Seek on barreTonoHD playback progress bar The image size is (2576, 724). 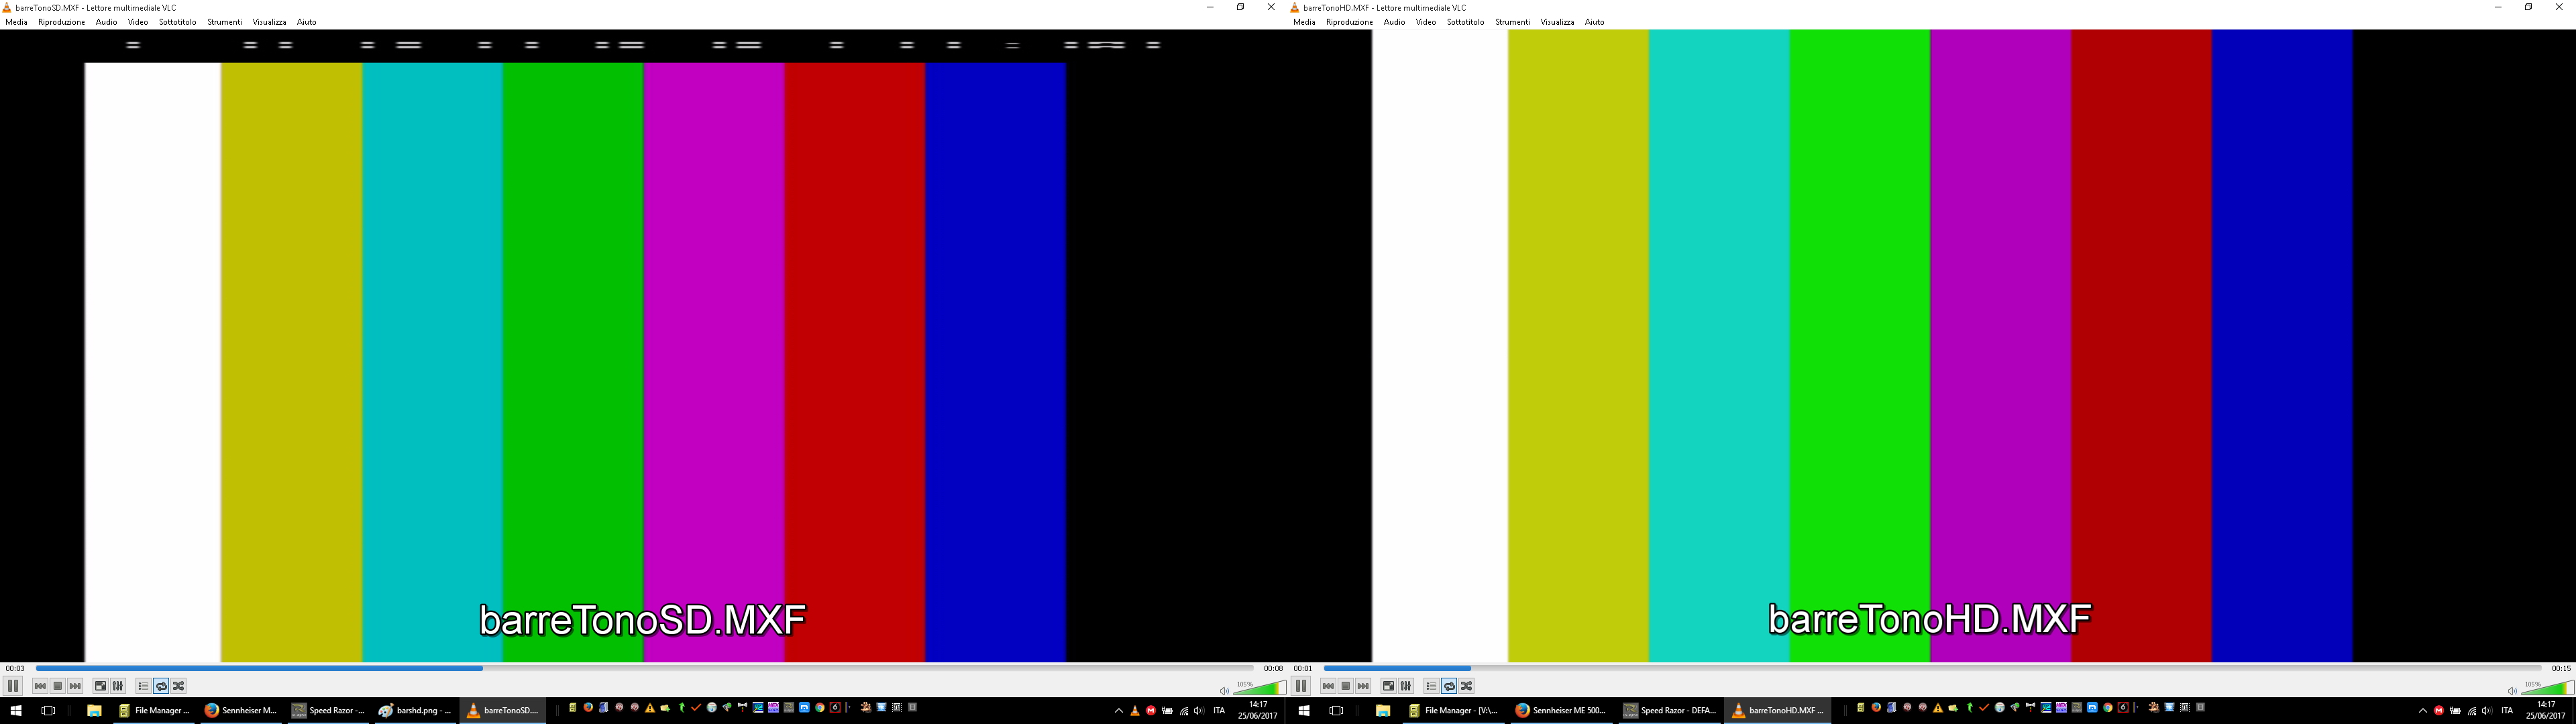[1930, 668]
